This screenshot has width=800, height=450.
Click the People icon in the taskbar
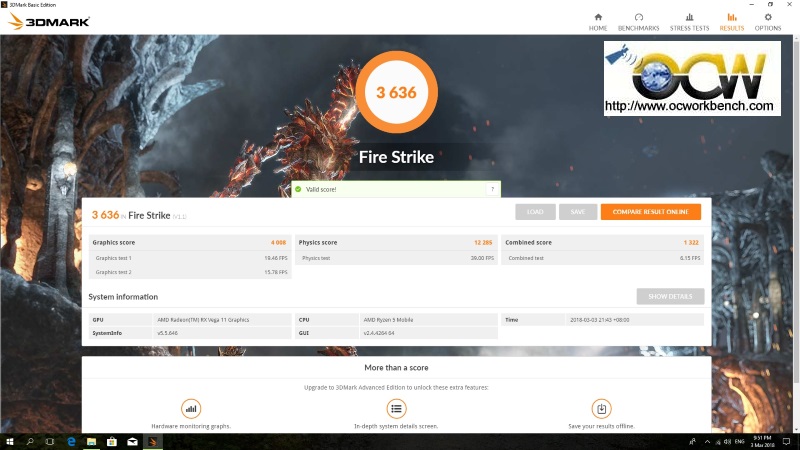click(692, 442)
